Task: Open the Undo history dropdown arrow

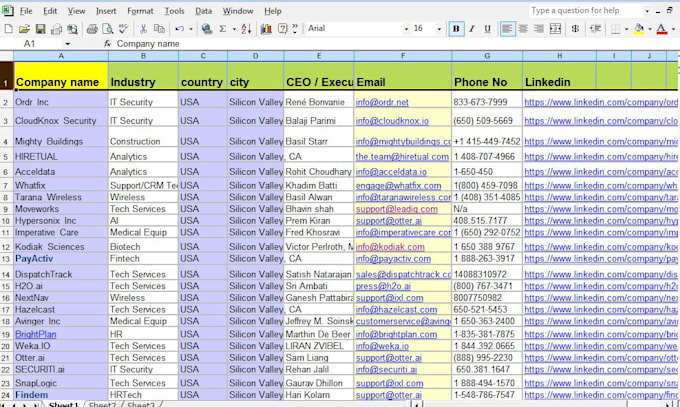Action: [x=190, y=29]
